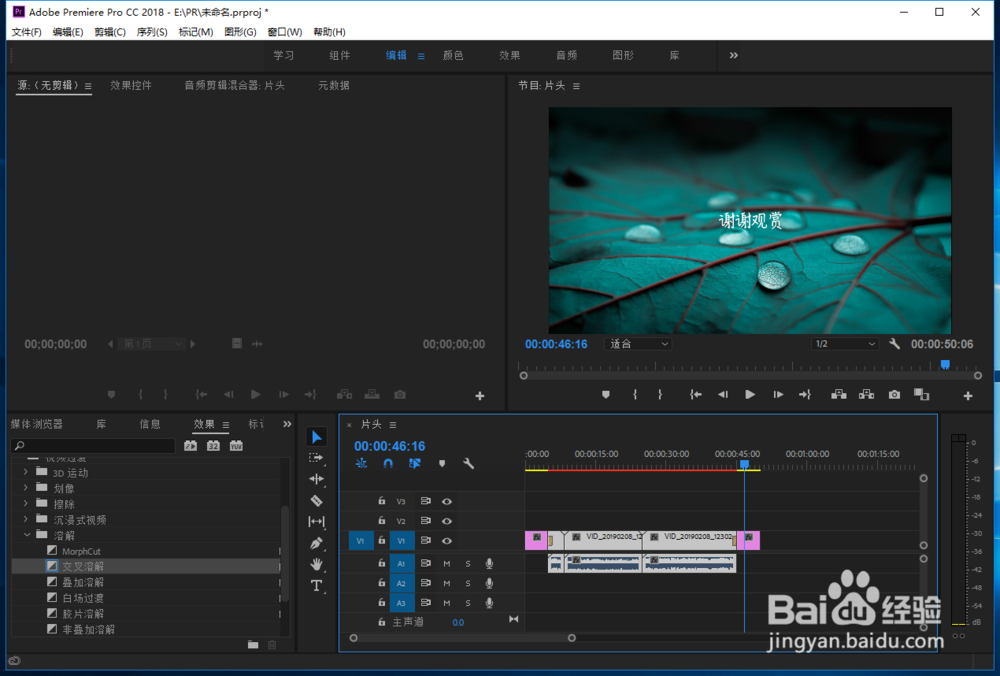Click the Extract button in program monitor
The width and height of the screenshot is (1000, 676).
pos(866,395)
